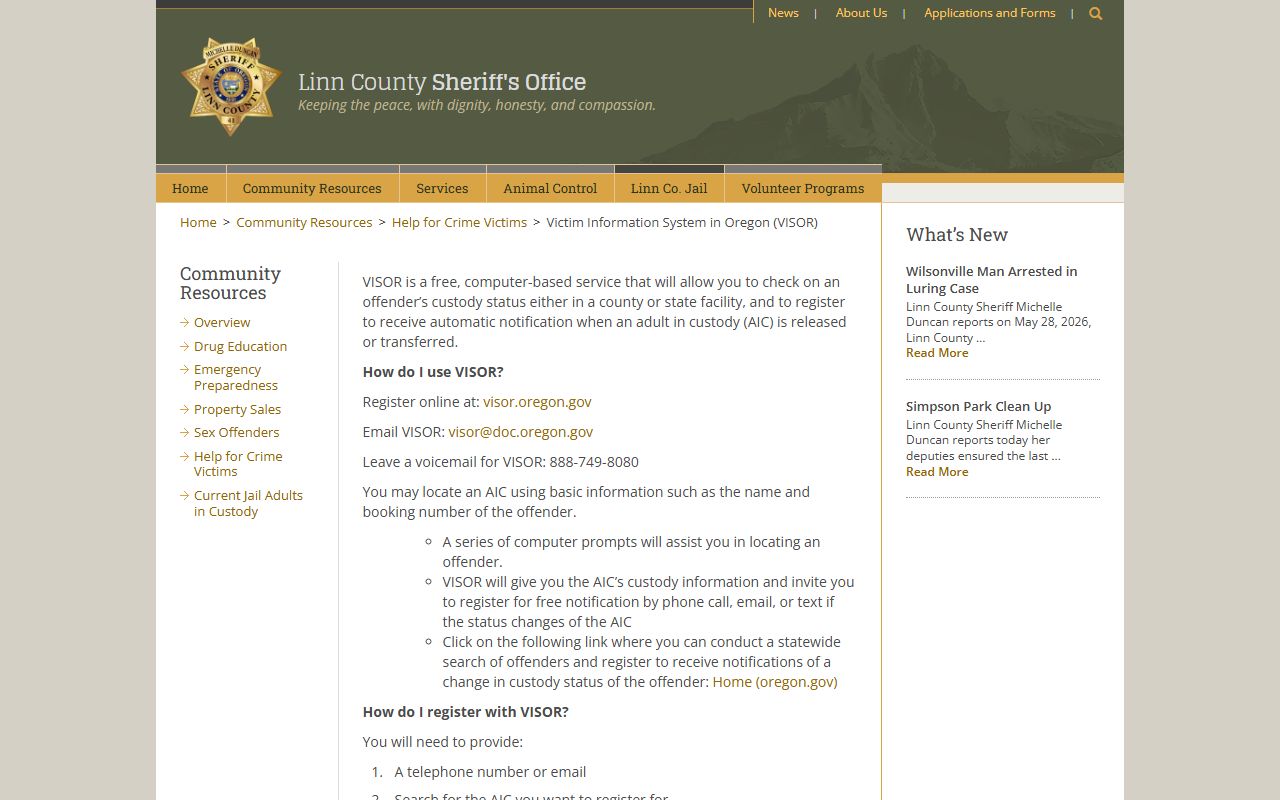Image resolution: width=1280 pixels, height=800 pixels.
Task: Click 'A telephone number or email' list item
Action: (490, 772)
